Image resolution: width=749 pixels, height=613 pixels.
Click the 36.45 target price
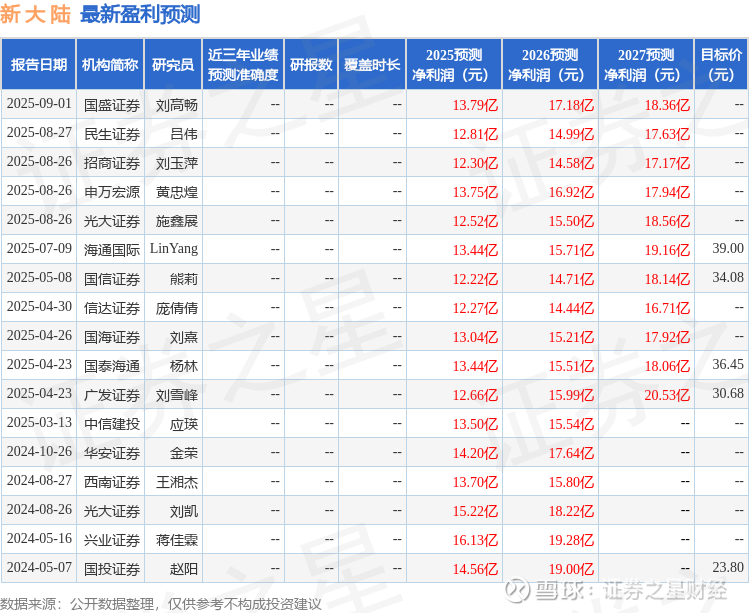[728, 365]
